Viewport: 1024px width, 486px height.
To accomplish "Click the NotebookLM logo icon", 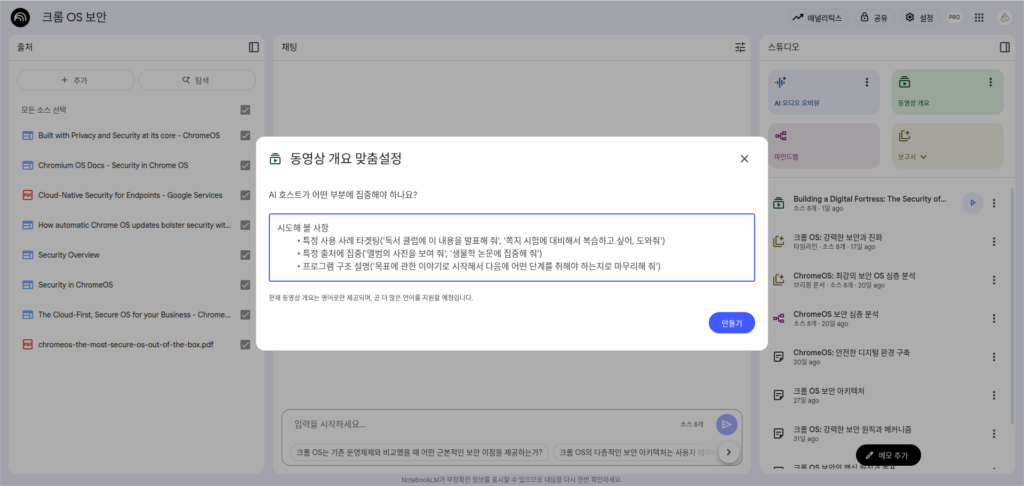I will point(20,18).
